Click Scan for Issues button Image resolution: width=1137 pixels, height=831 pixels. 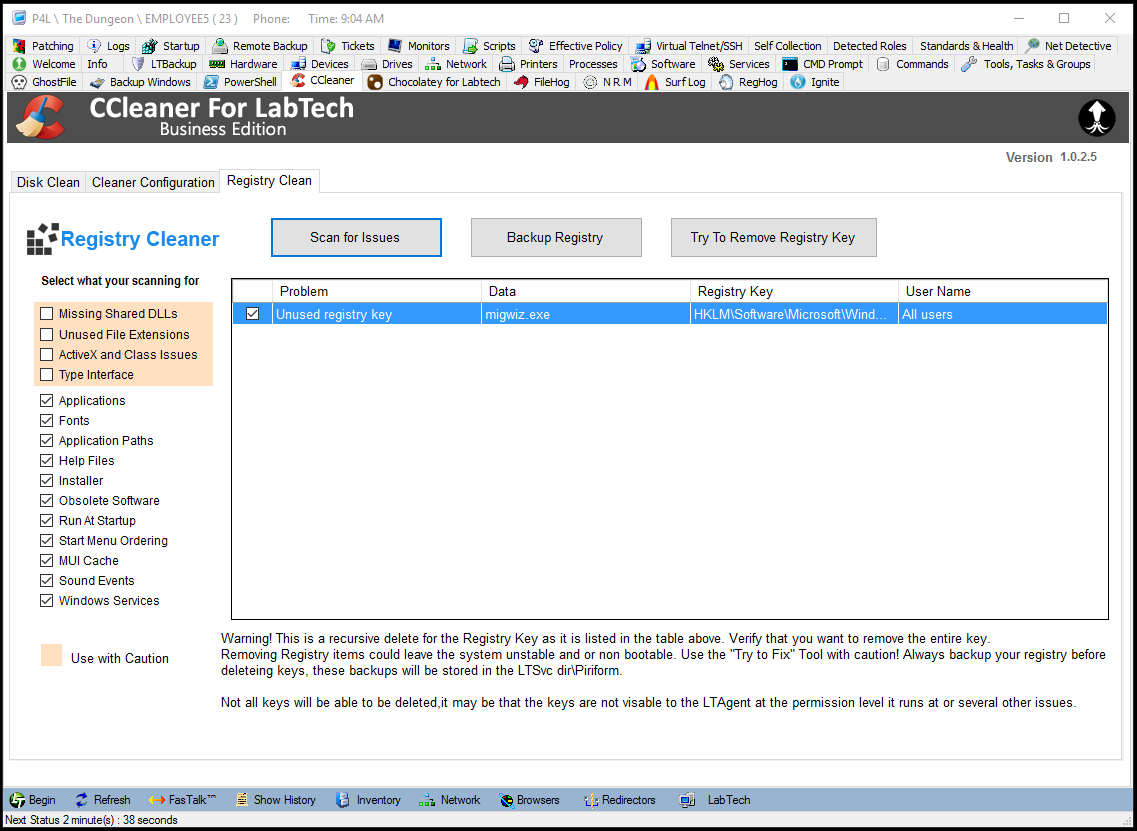[x=356, y=237]
